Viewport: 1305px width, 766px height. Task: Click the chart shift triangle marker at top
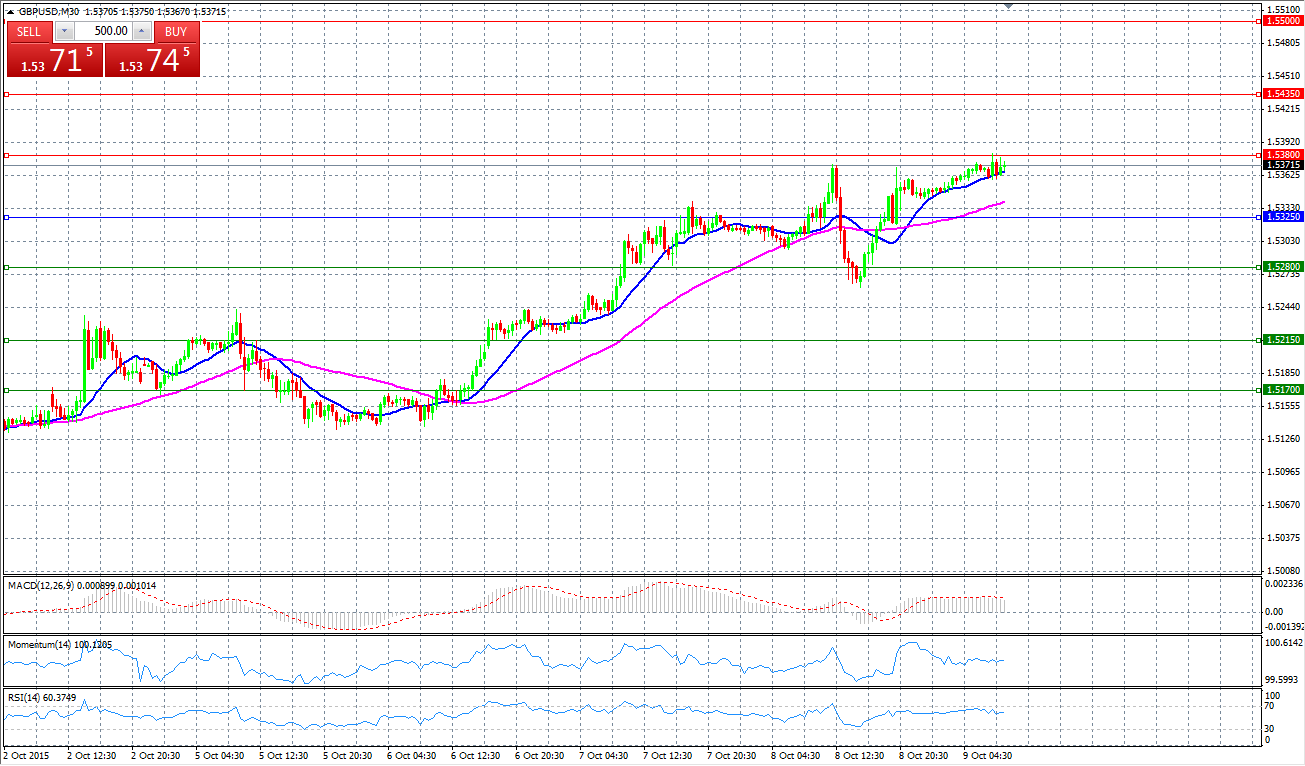pyautogui.click(x=1008, y=6)
